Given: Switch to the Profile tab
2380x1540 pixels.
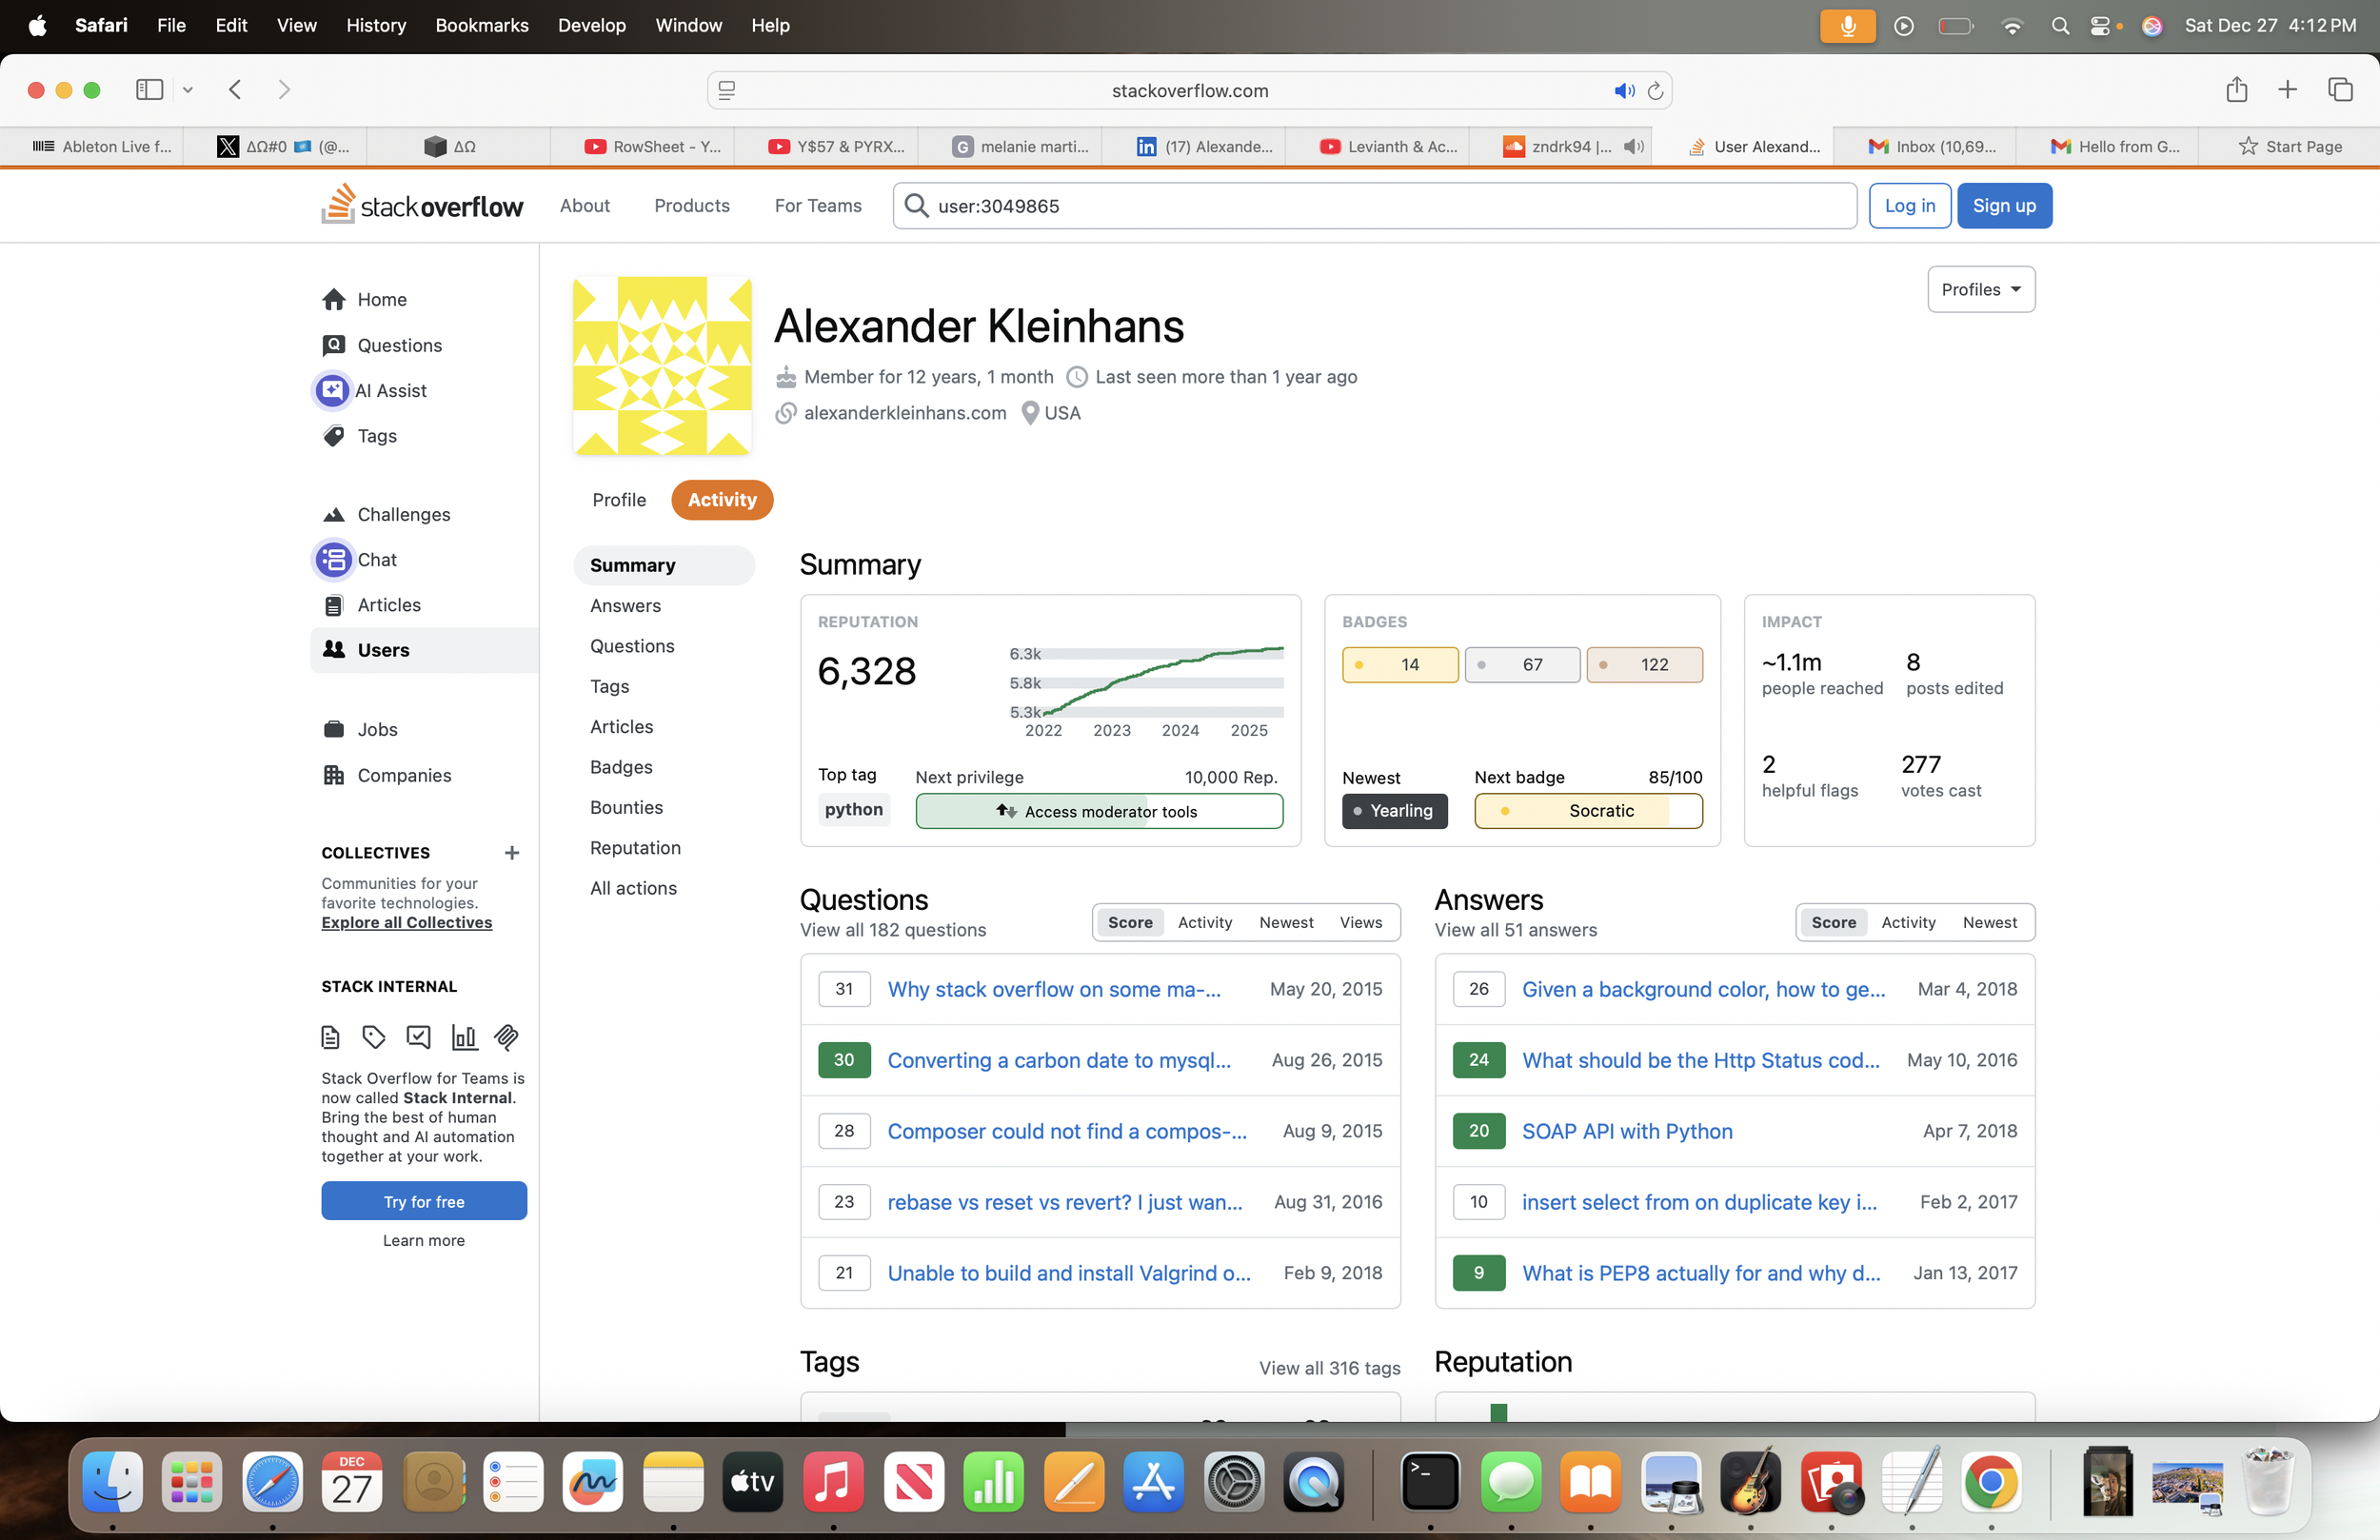Looking at the screenshot, I should tap(618, 500).
